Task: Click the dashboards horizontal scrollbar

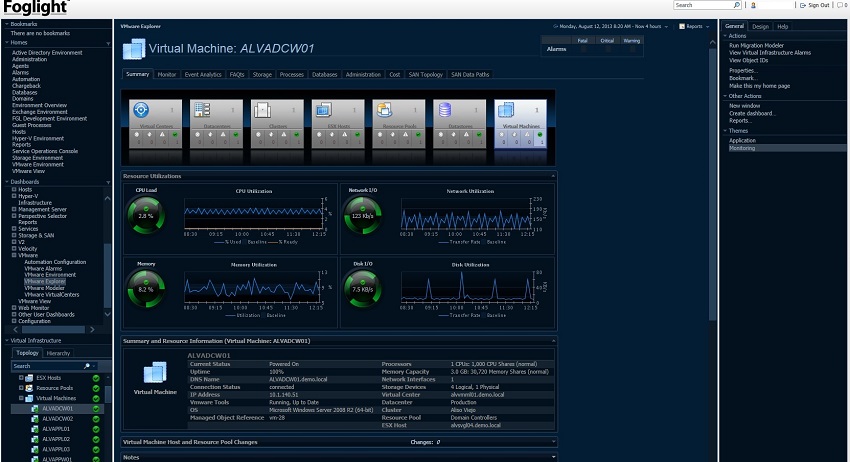Action: coord(53,330)
